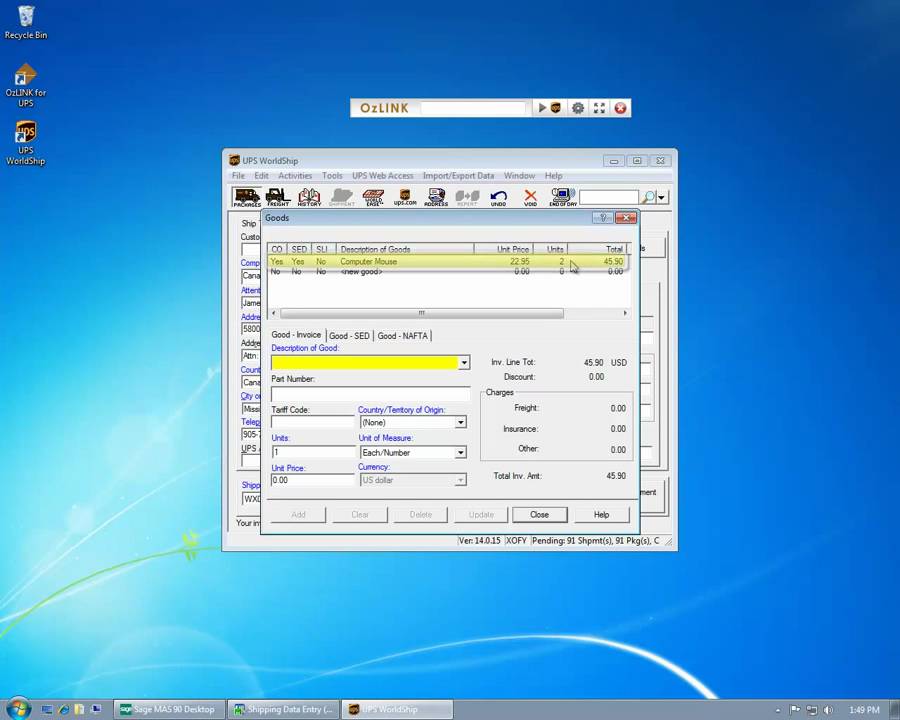Click the Part Number input field
Image resolution: width=900 pixels, height=720 pixels.
pos(371,394)
